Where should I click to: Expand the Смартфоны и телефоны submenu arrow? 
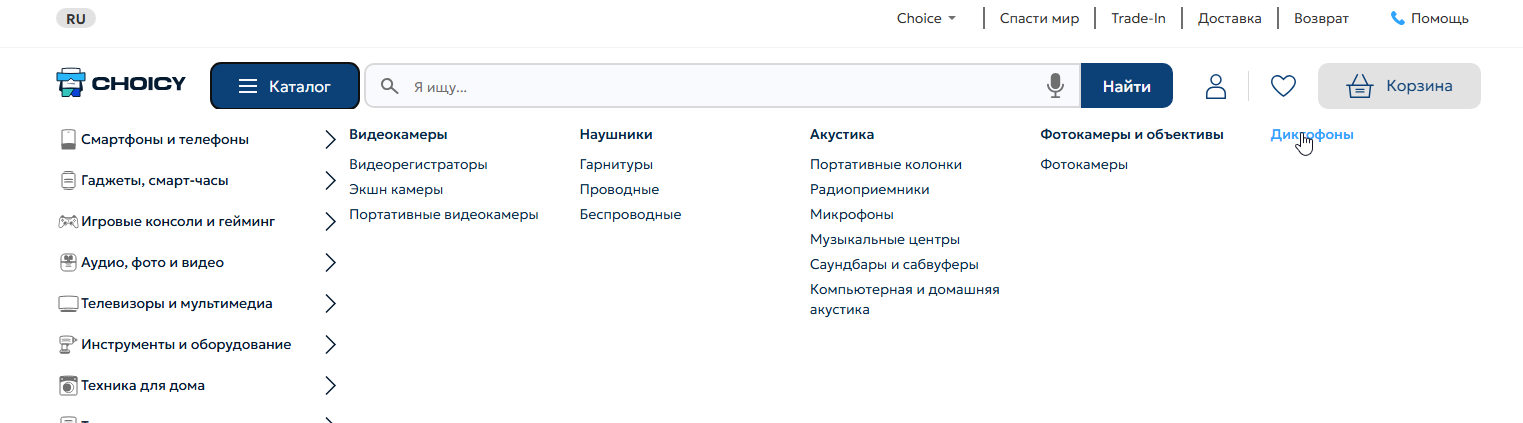(331, 140)
